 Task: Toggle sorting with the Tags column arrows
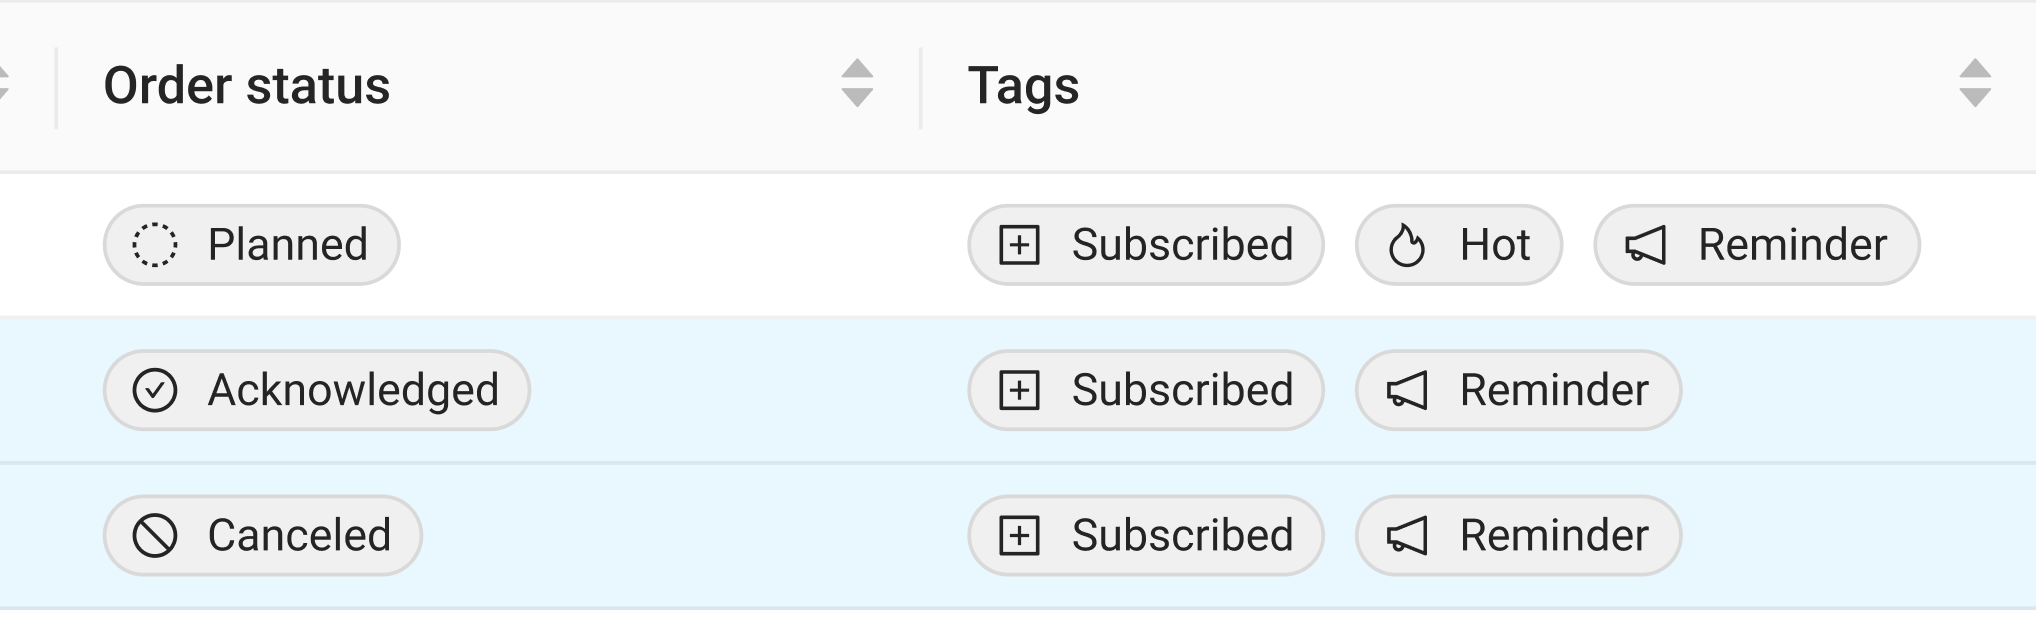1975,83
